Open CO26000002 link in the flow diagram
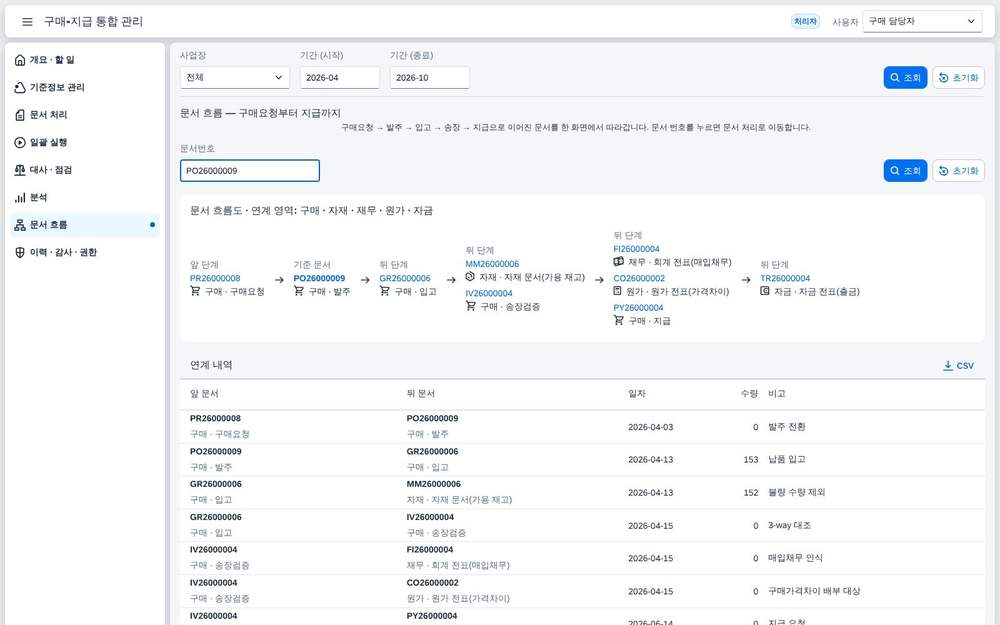This screenshot has width=1000, height=625. click(639, 279)
